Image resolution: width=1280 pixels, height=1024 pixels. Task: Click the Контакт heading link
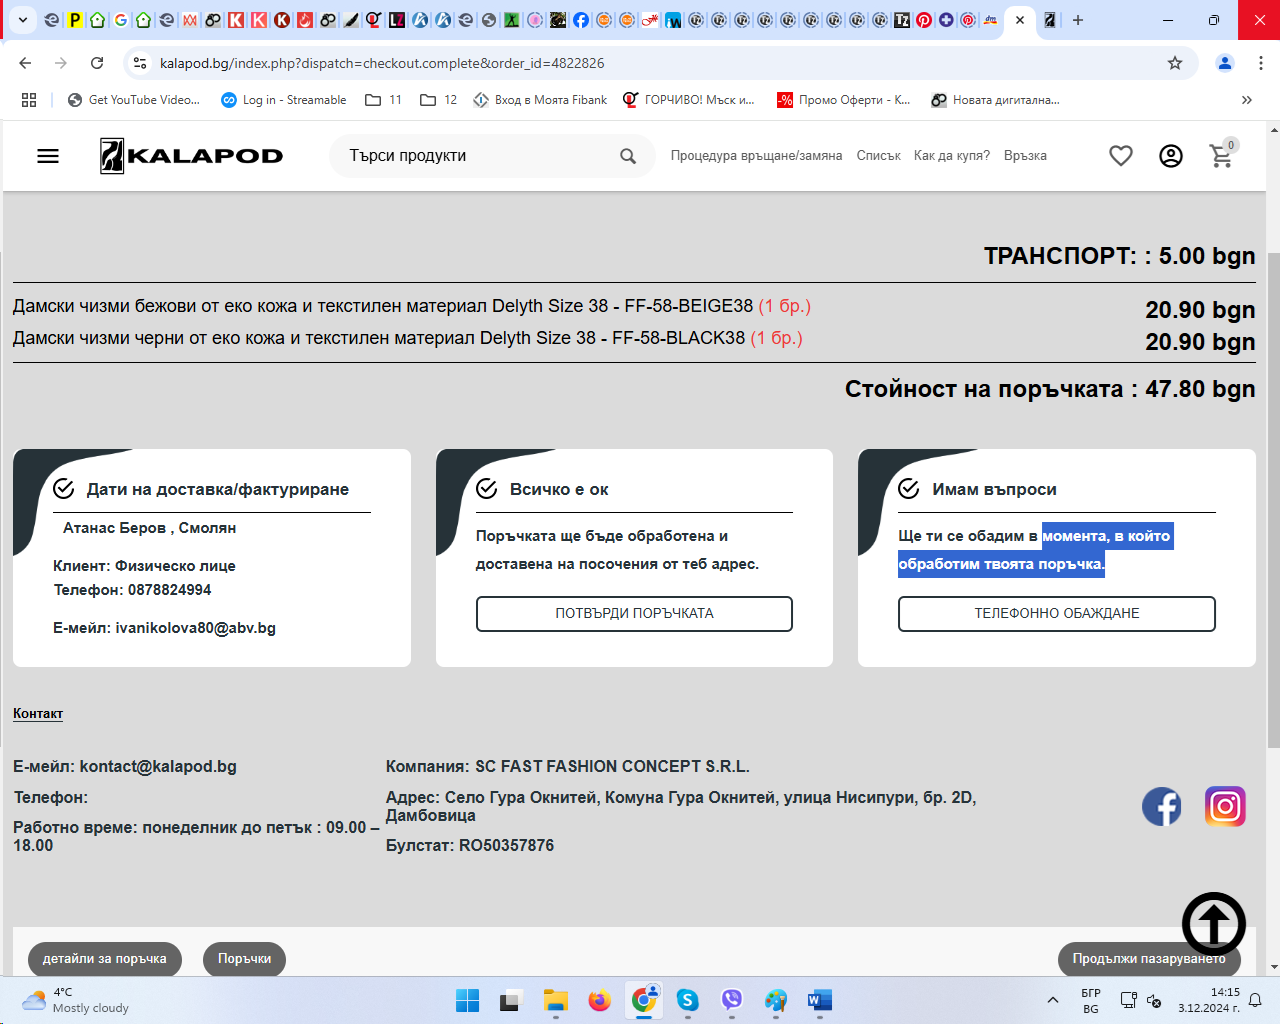[x=38, y=714]
